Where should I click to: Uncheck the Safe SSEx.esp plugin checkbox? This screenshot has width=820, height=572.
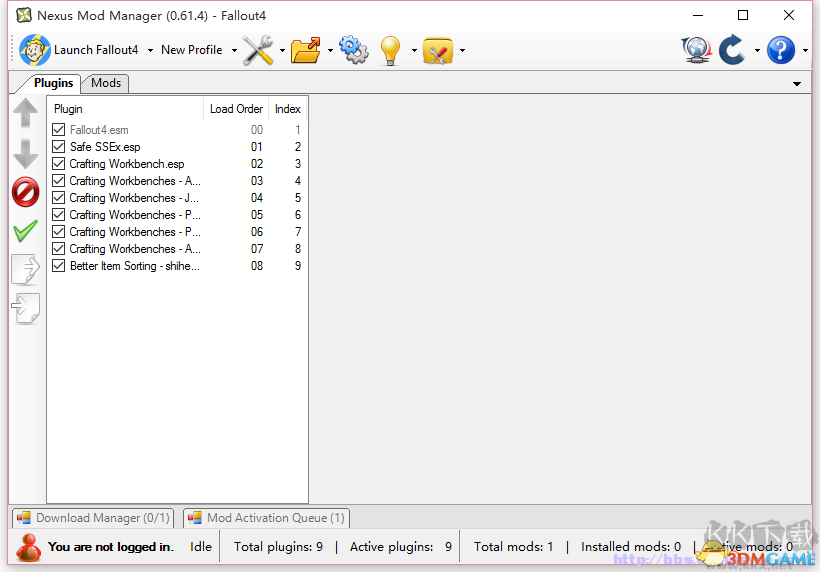59,146
